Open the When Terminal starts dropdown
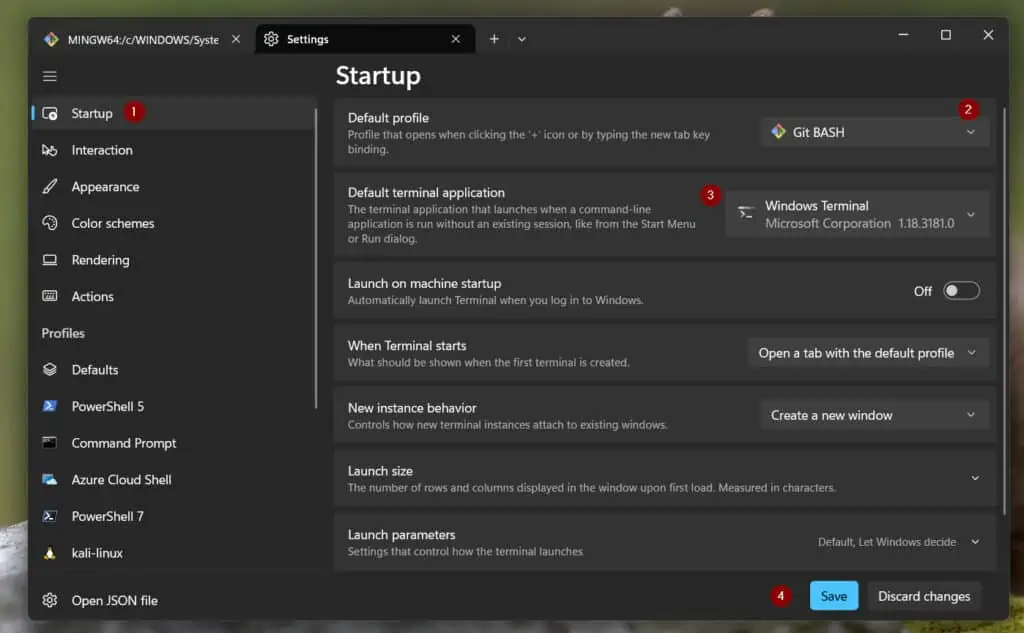Viewport: 1024px width, 633px height. (867, 353)
